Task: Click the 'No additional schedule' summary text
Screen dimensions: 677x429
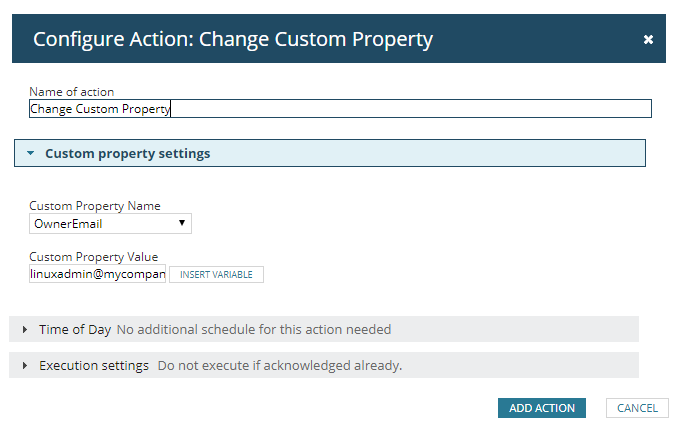Action: pyautogui.click(x=254, y=329)
